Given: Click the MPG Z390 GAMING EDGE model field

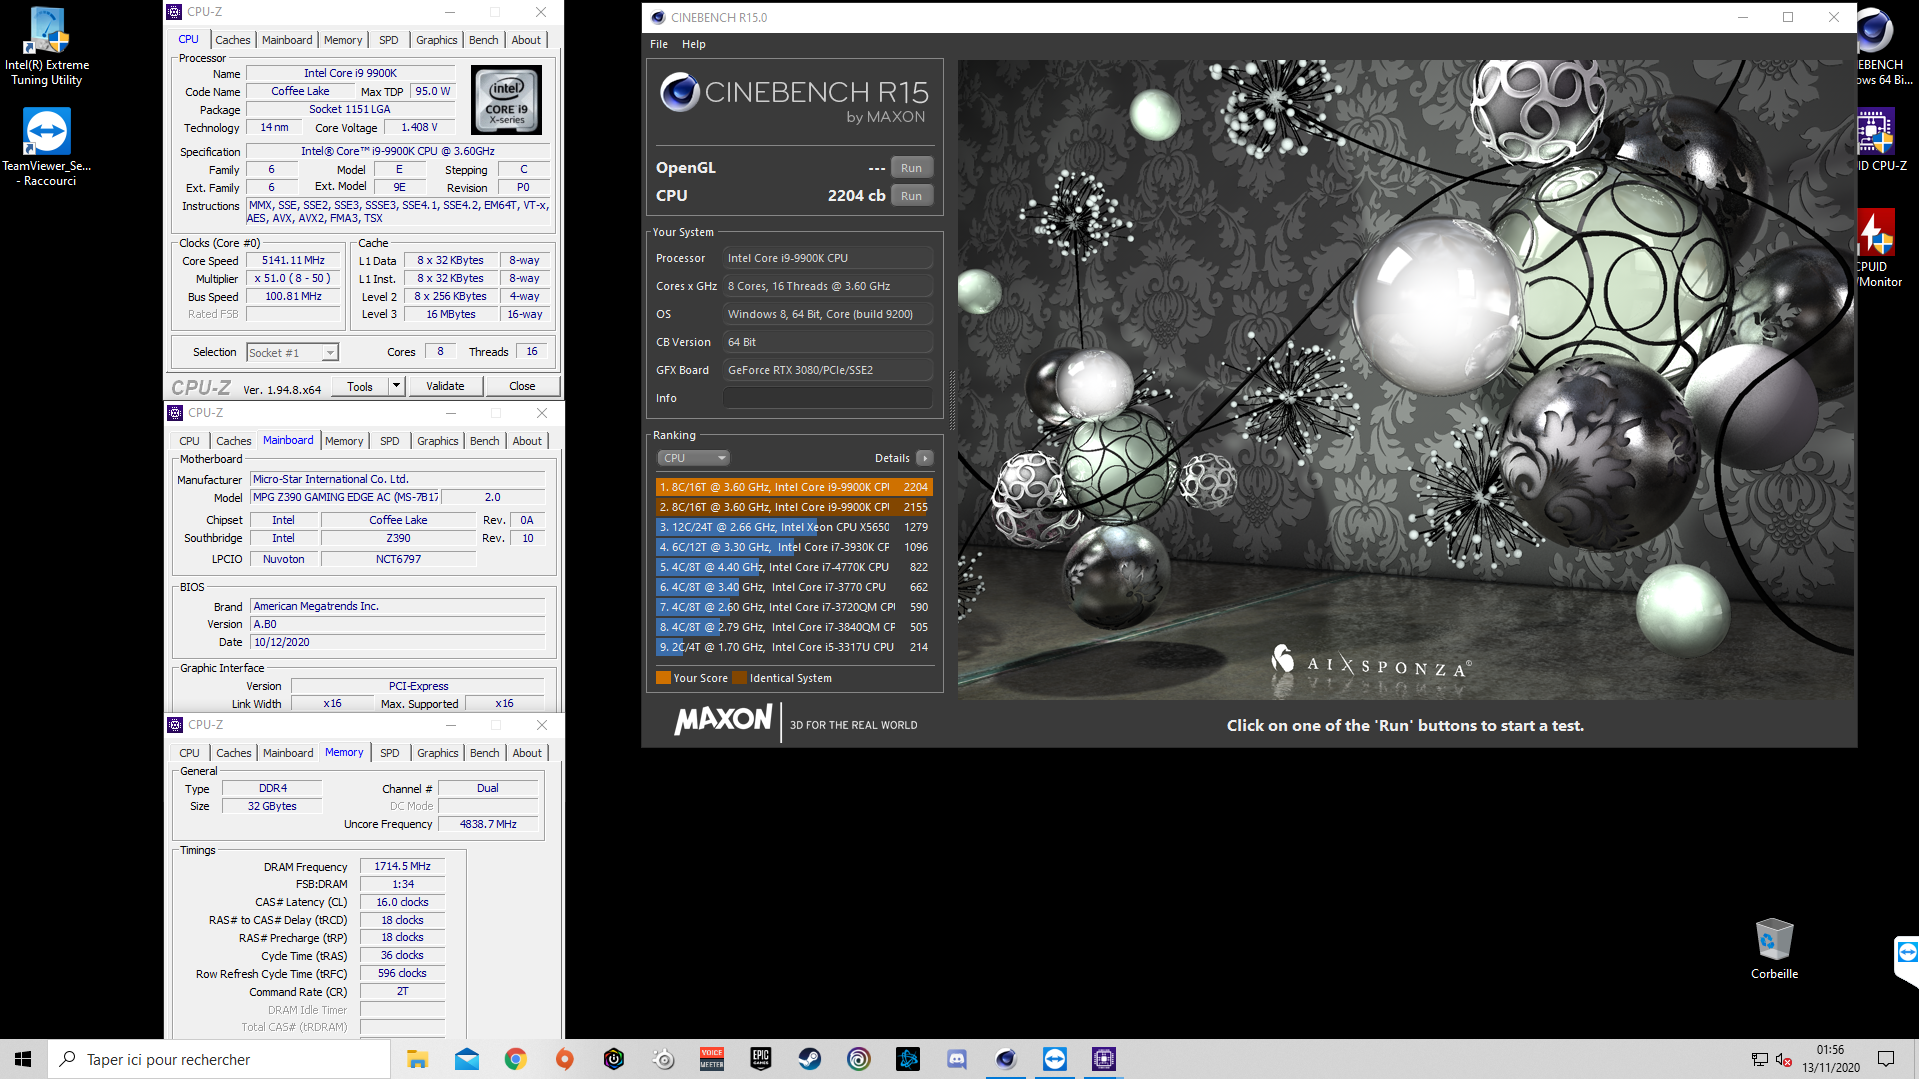Looking at the screenshot, I should pyautogui.click(x=346, y=497).
